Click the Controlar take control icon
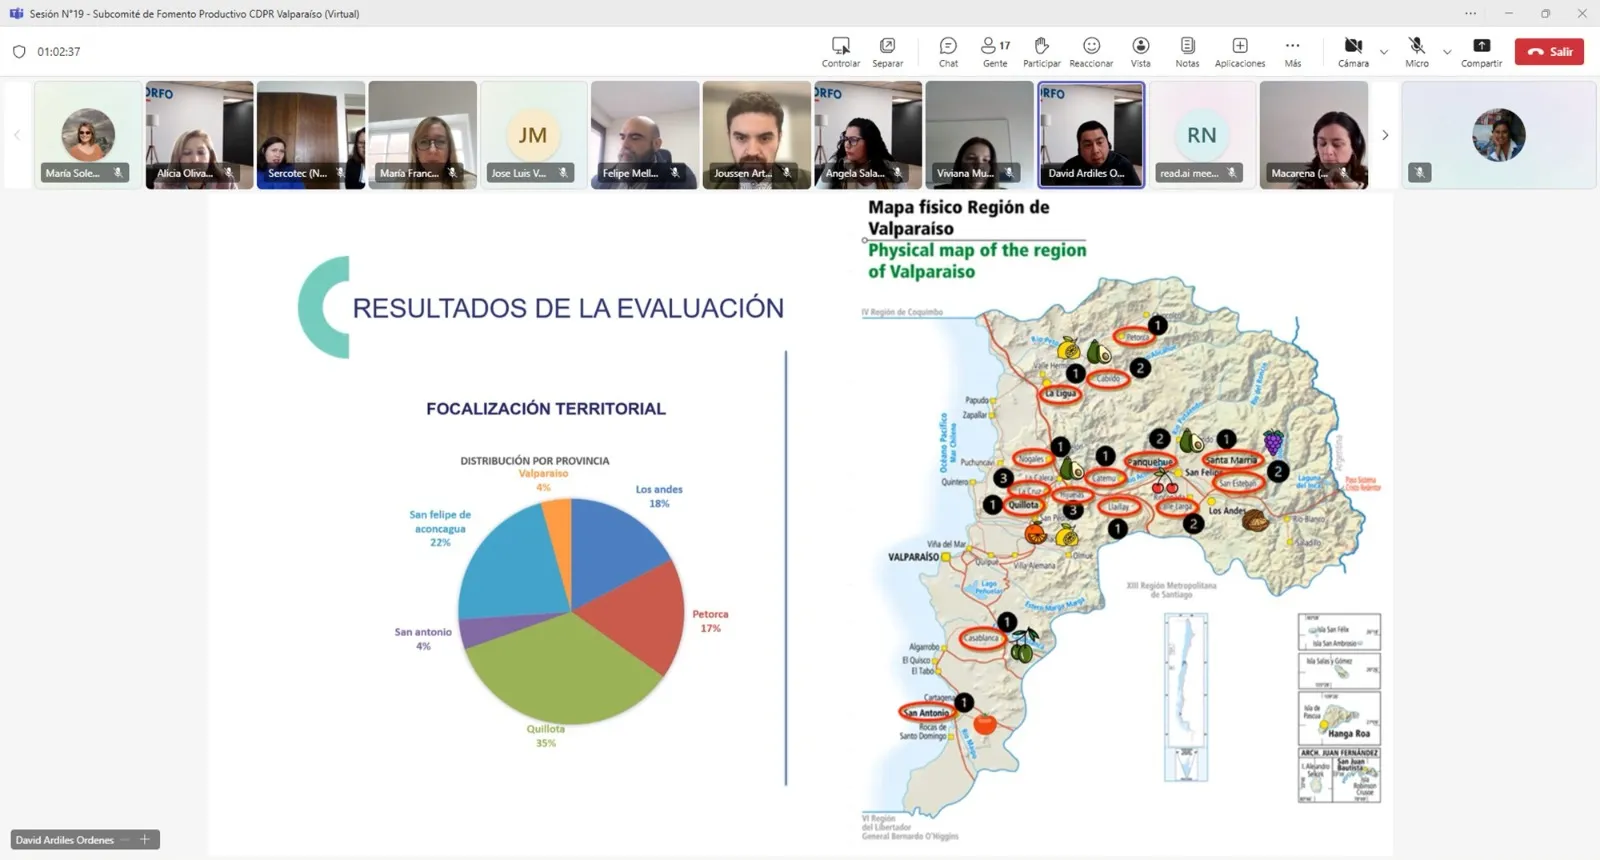The height and width of the screenshot is (860, 1600). (840, 51)
